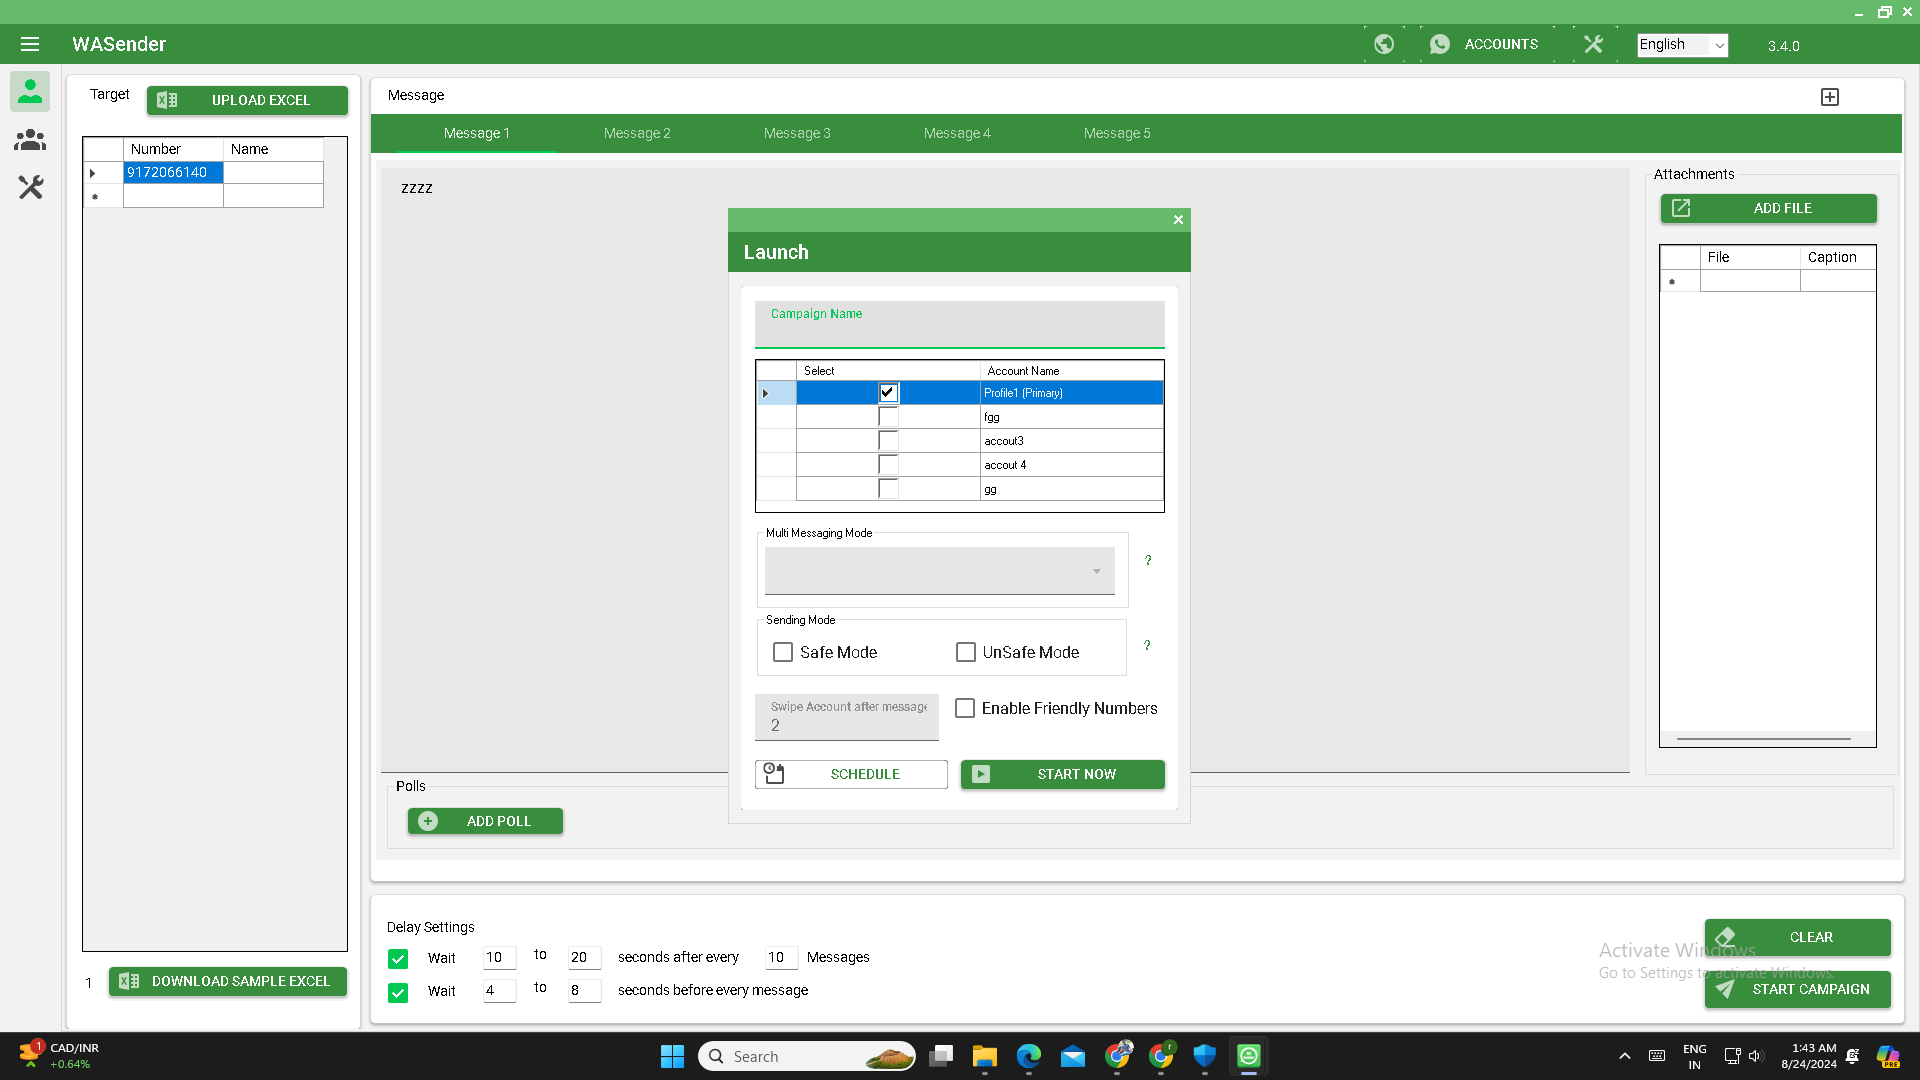Viewport: 1920px width, 1080px height.
Task: Select the group contacts sidebar icon
Action: tap(30, 140)
